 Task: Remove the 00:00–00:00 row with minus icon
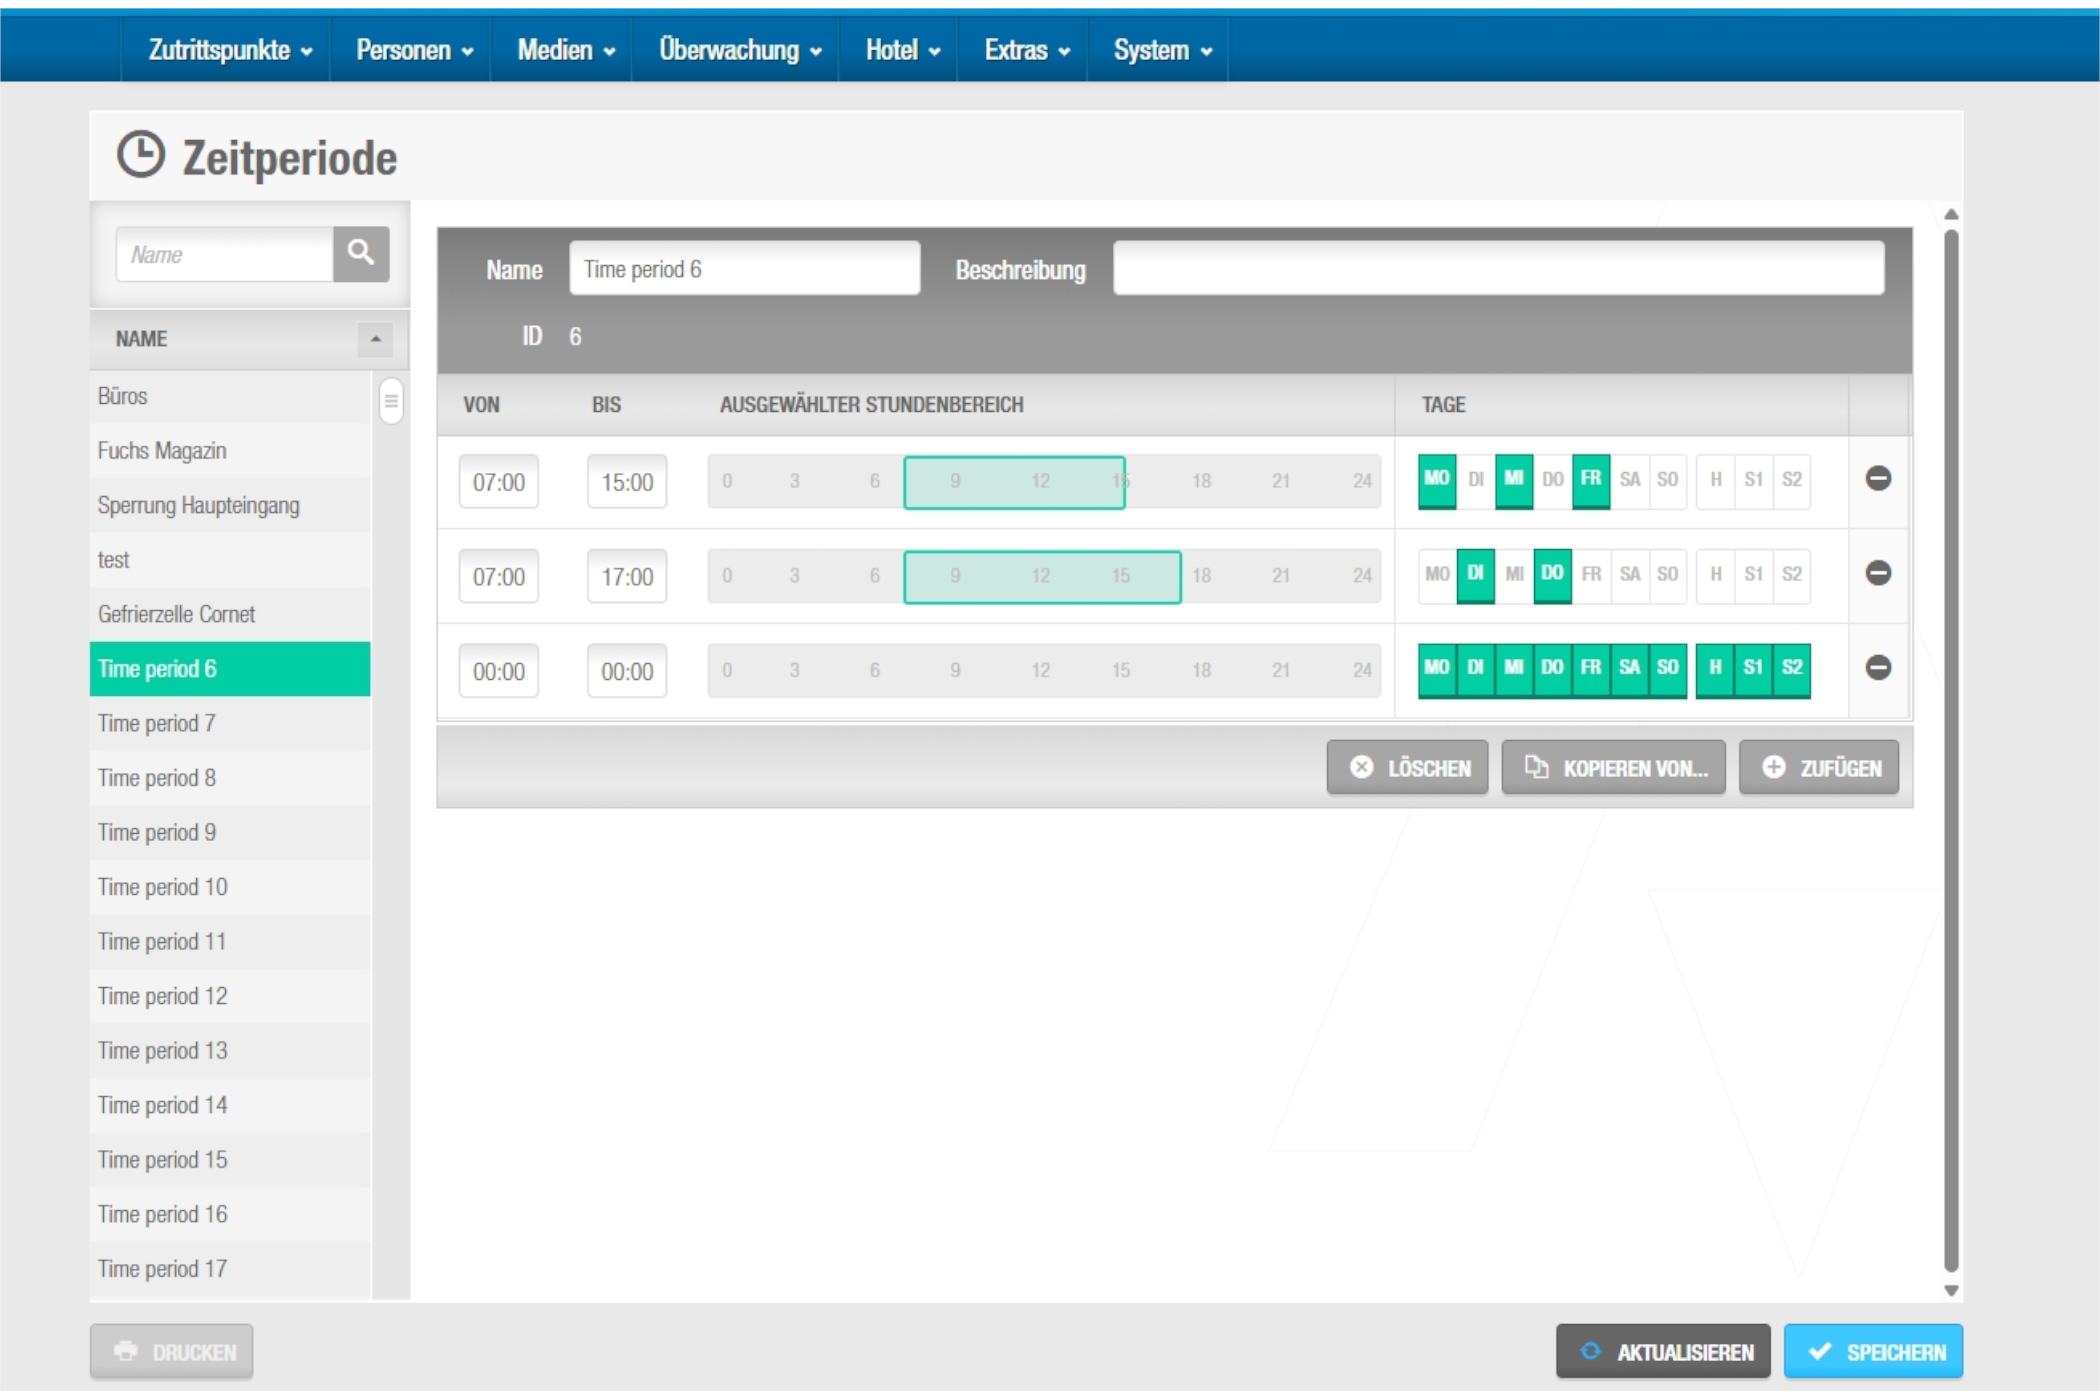tap(1877, 667)
